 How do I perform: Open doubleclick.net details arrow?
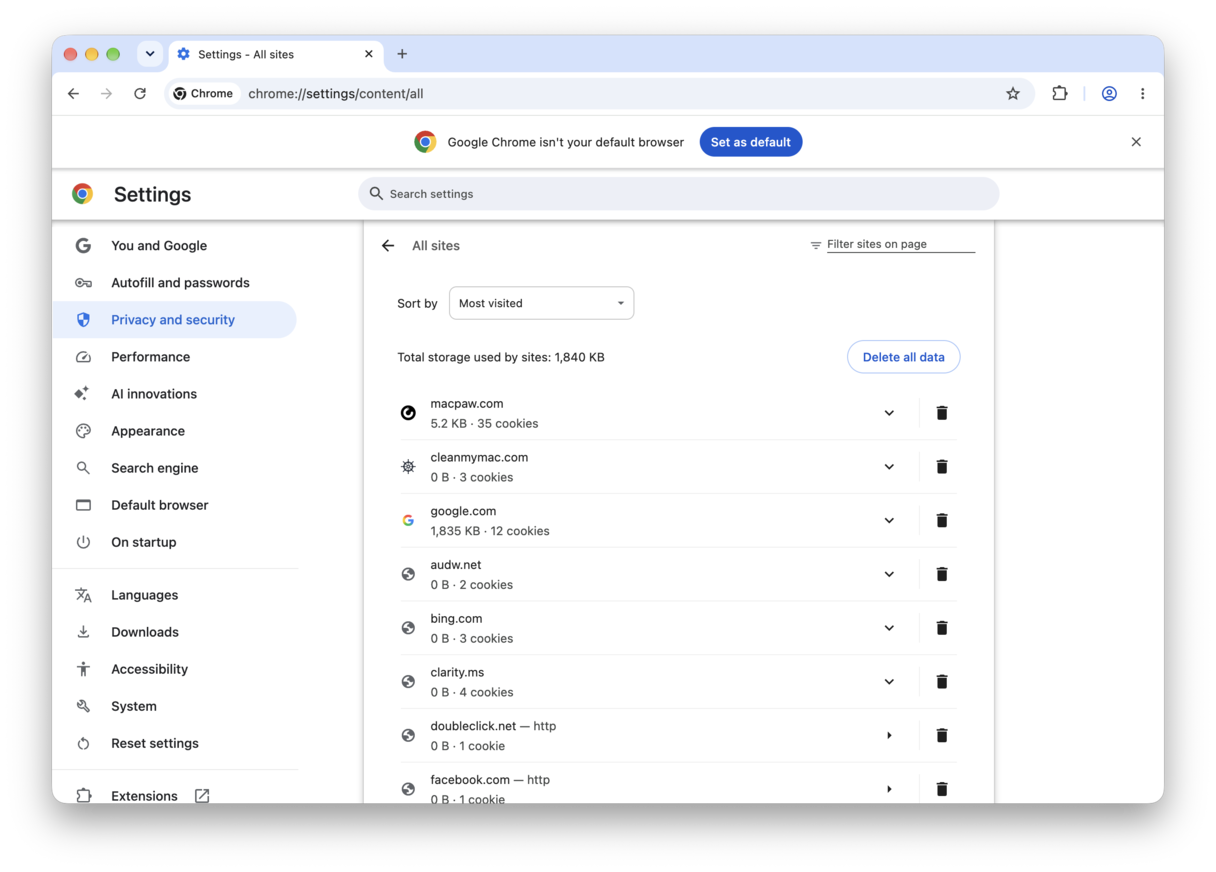(x=889, y=736)
